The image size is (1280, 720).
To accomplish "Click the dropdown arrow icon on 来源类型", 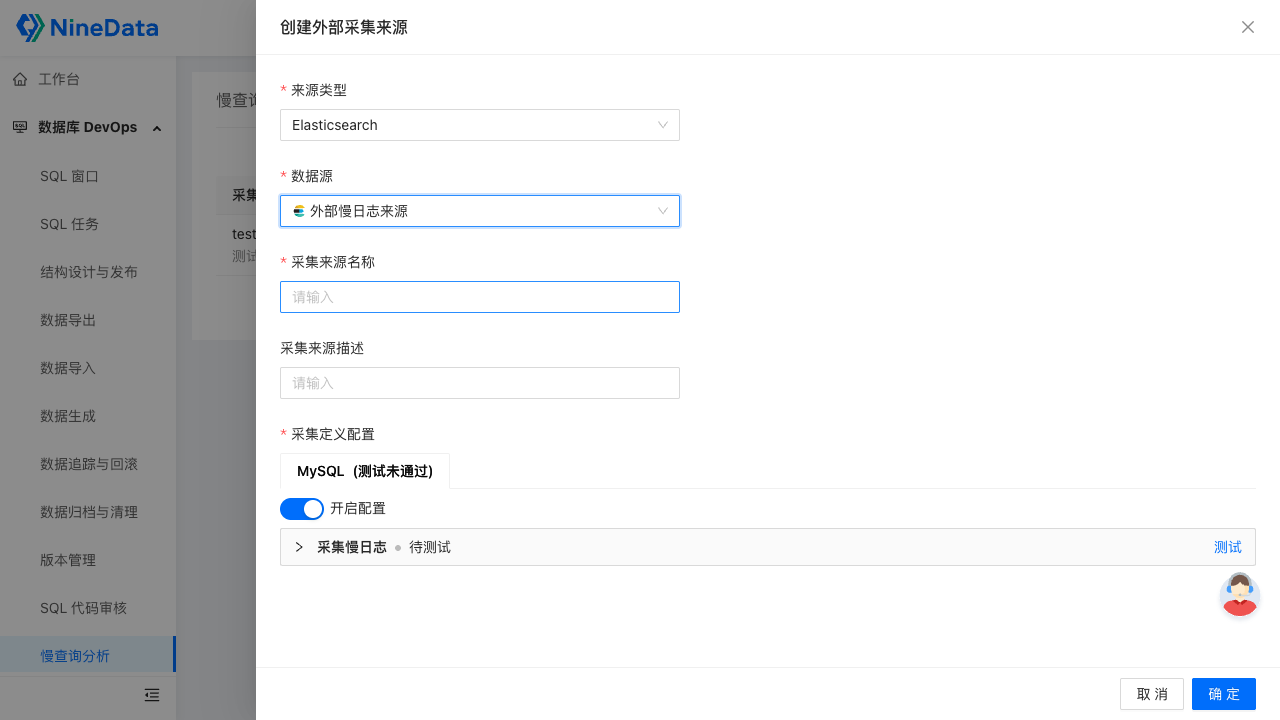I will 662,125.
